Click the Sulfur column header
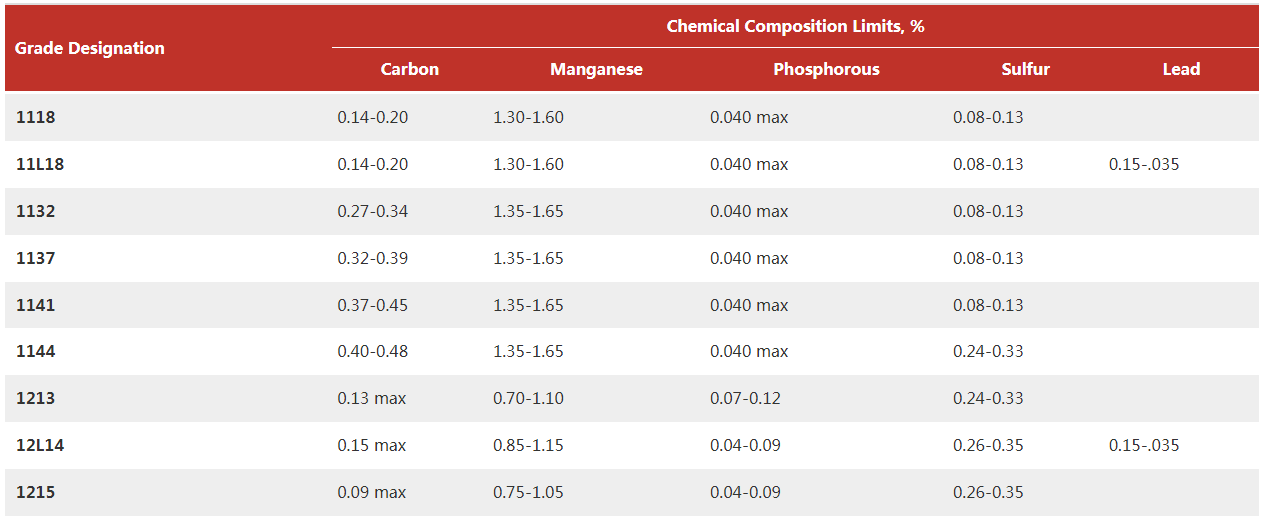Image resolution: width=1266 pixels, height=522 pixels. [1025, 69]
